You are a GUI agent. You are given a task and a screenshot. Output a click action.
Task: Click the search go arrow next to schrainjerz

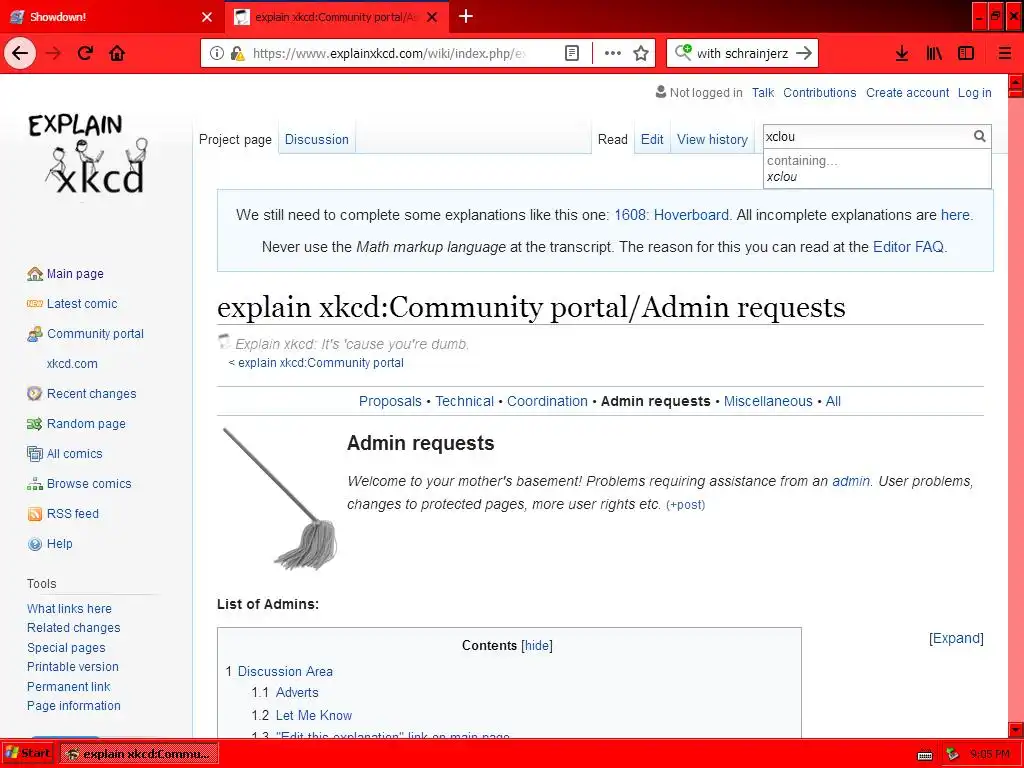[x=804, y=54]
